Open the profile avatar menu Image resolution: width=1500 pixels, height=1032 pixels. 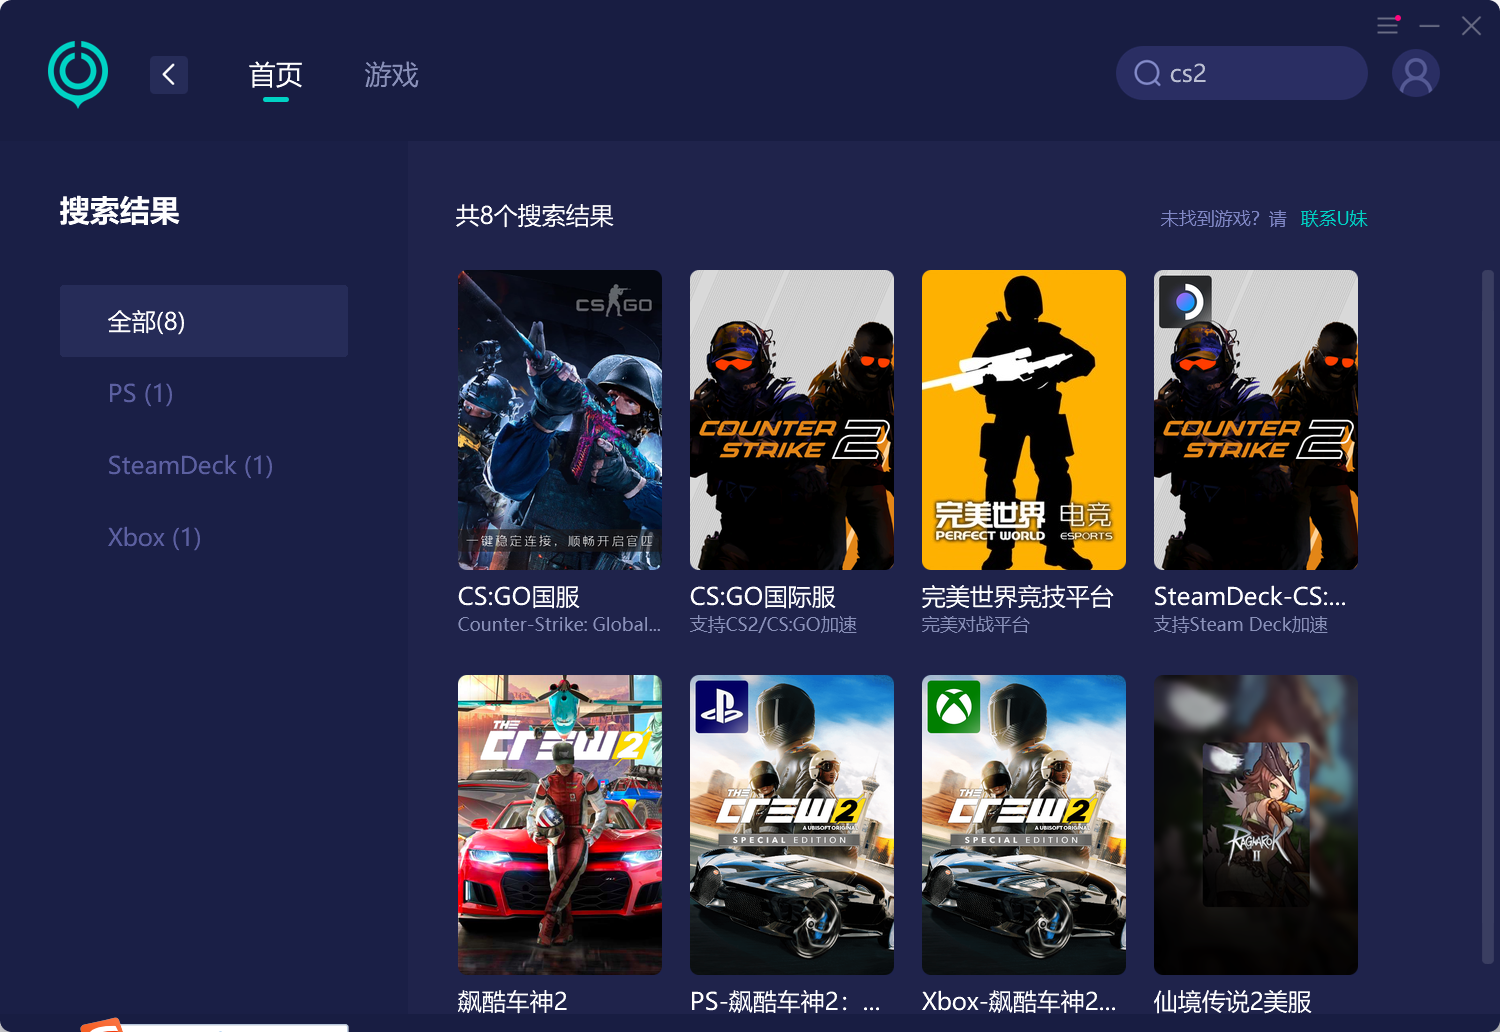[x=1415, y=73]
